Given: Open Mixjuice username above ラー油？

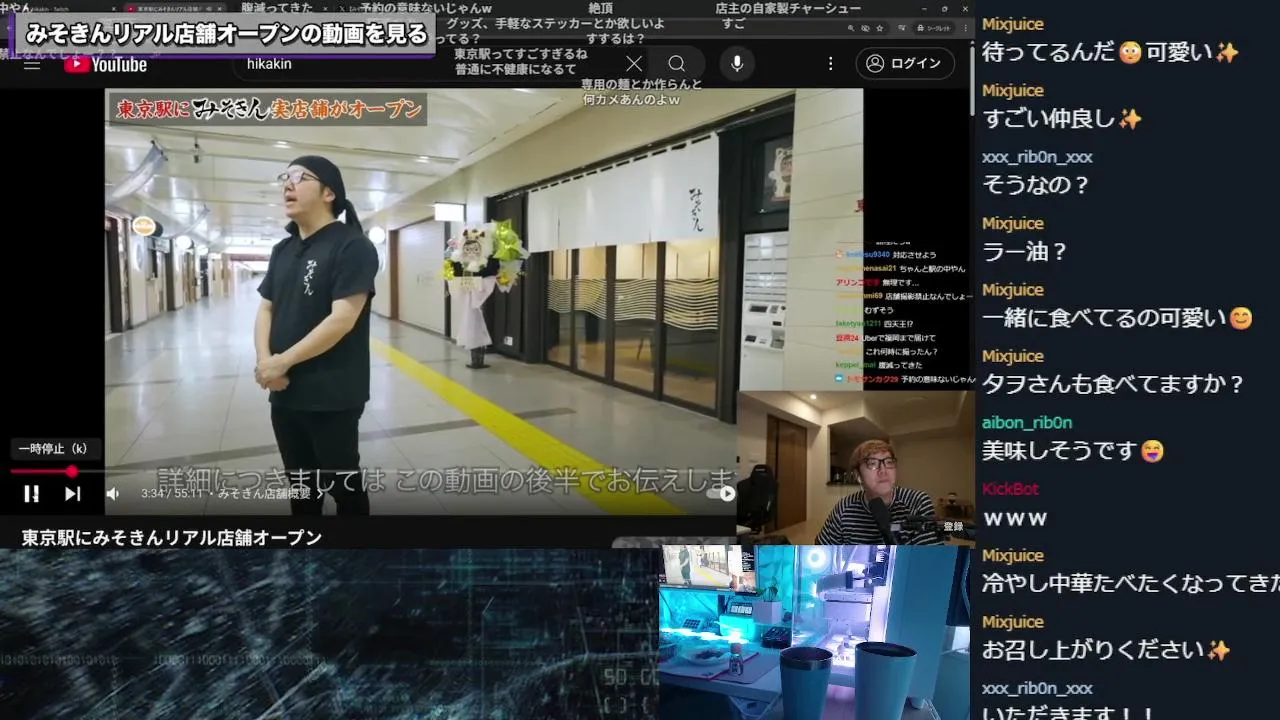Looking at the screenshot, I should (1013, 223).
